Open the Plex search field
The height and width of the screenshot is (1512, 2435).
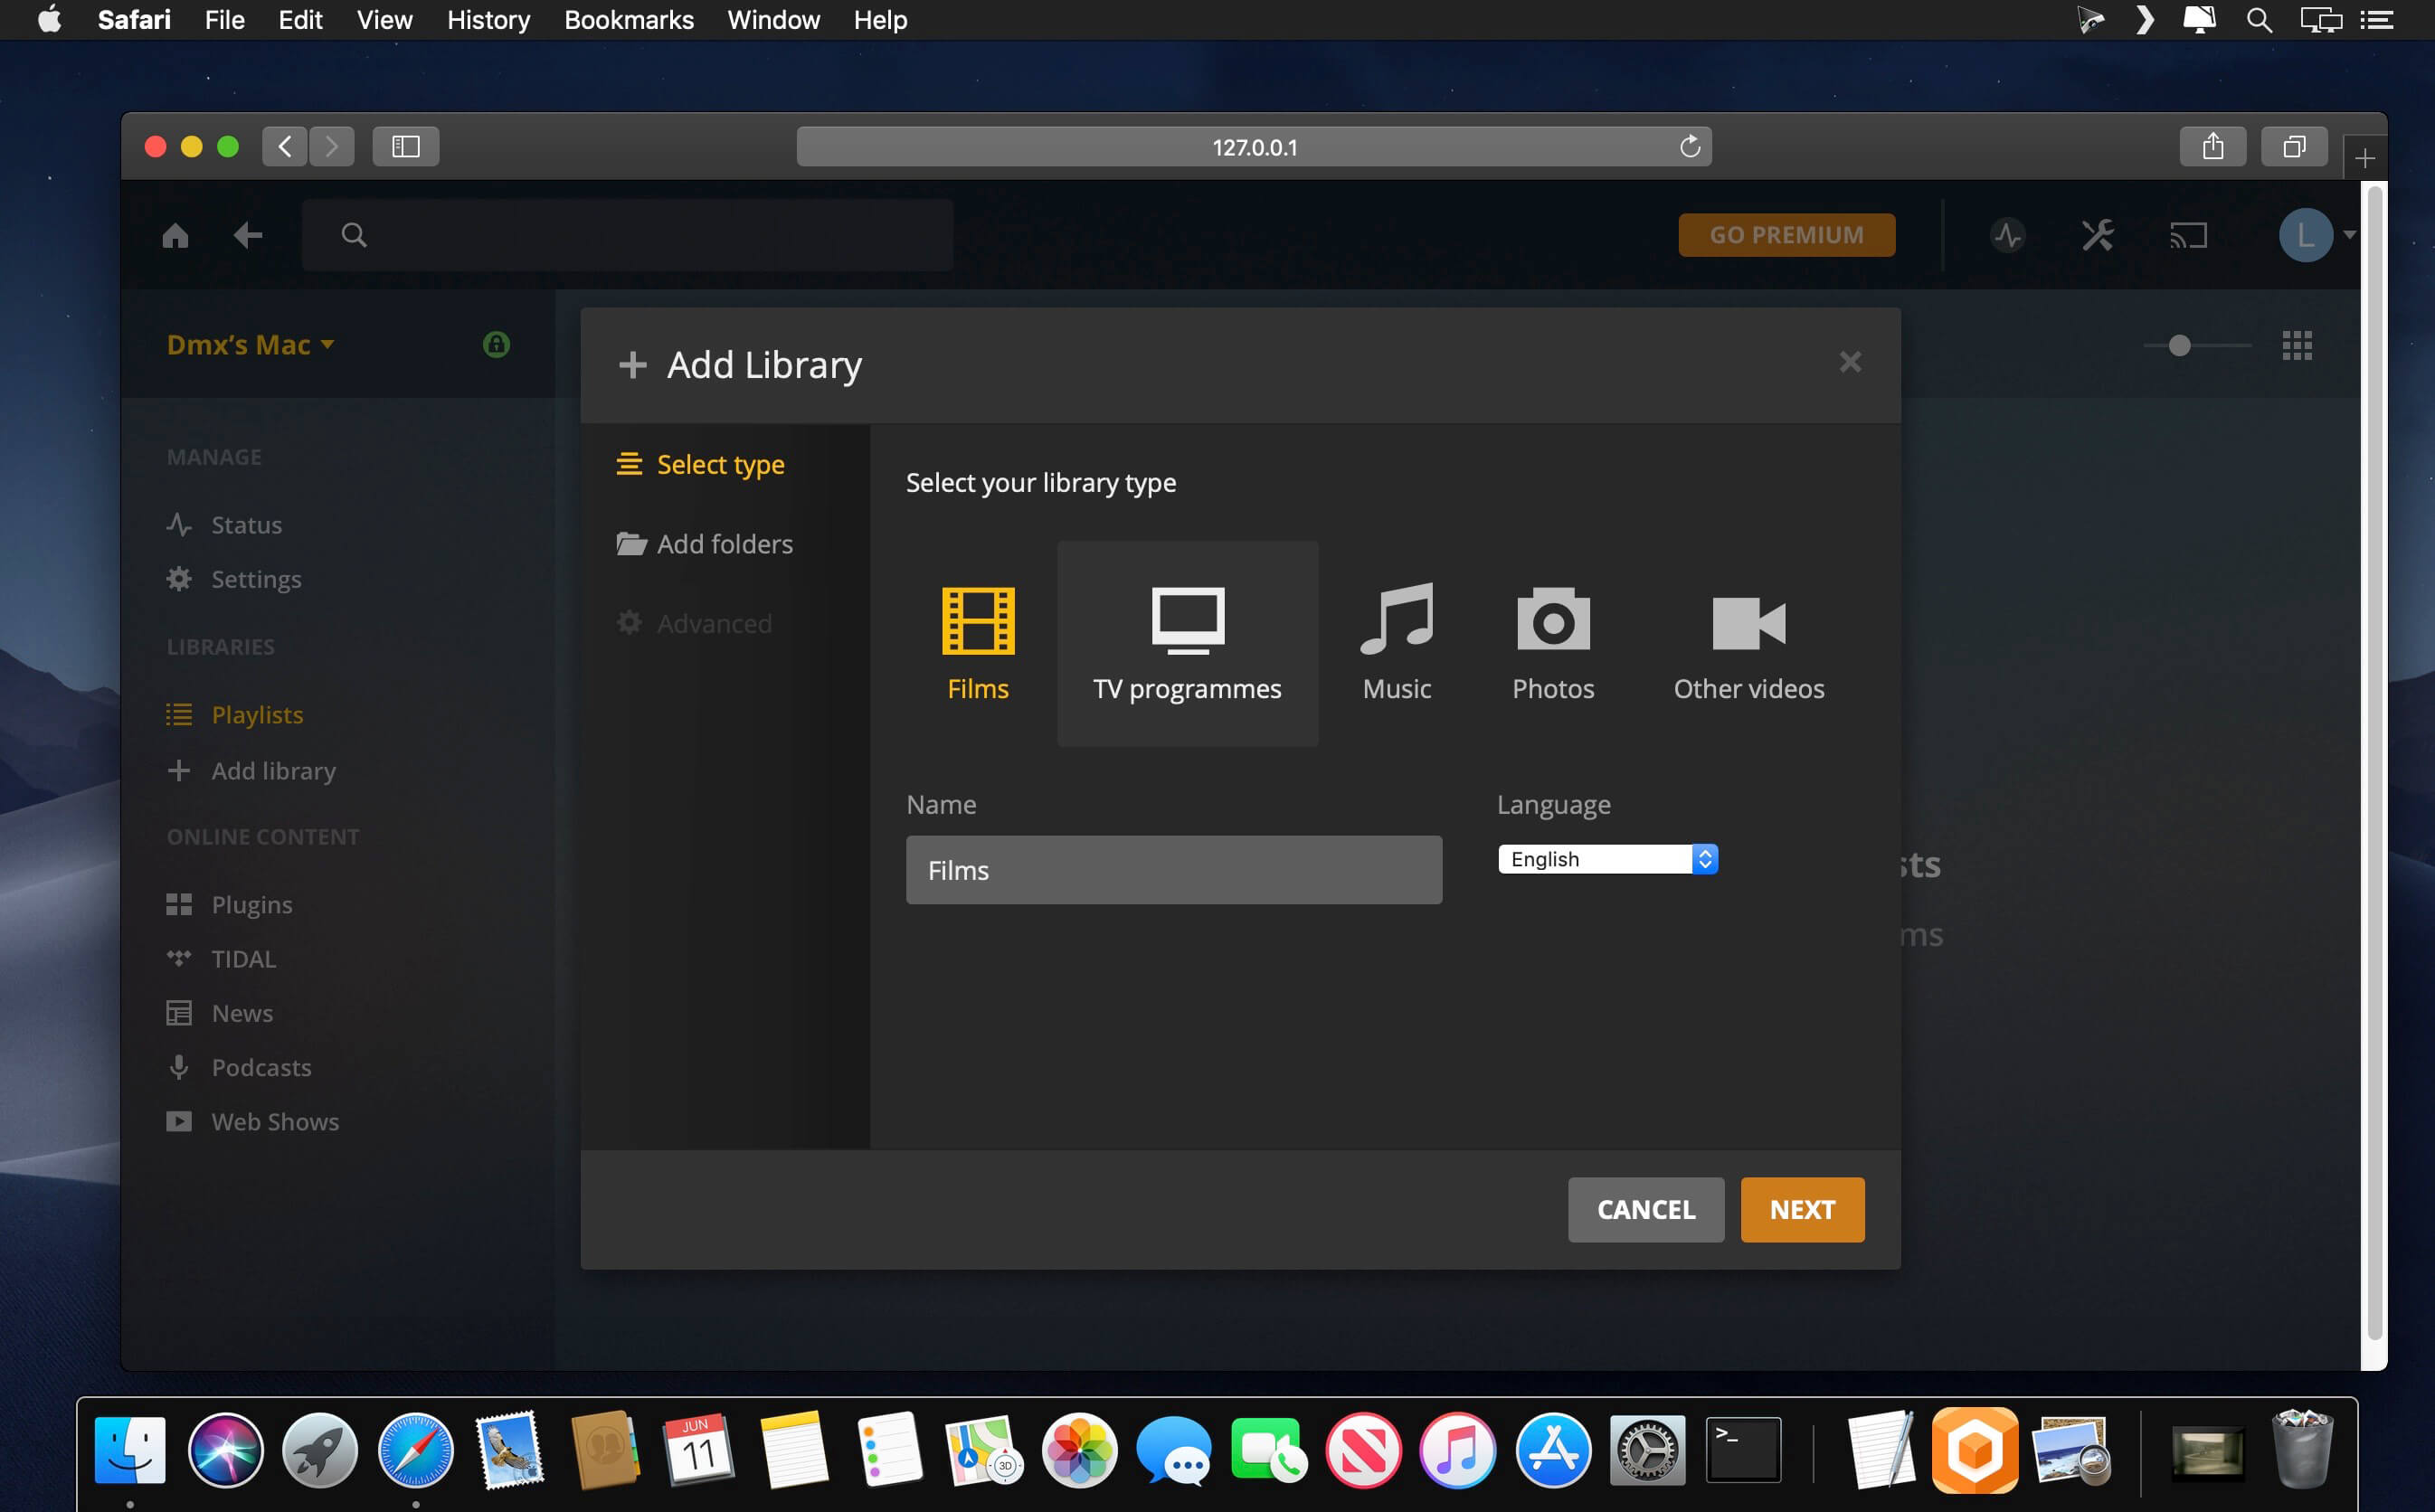627,235
